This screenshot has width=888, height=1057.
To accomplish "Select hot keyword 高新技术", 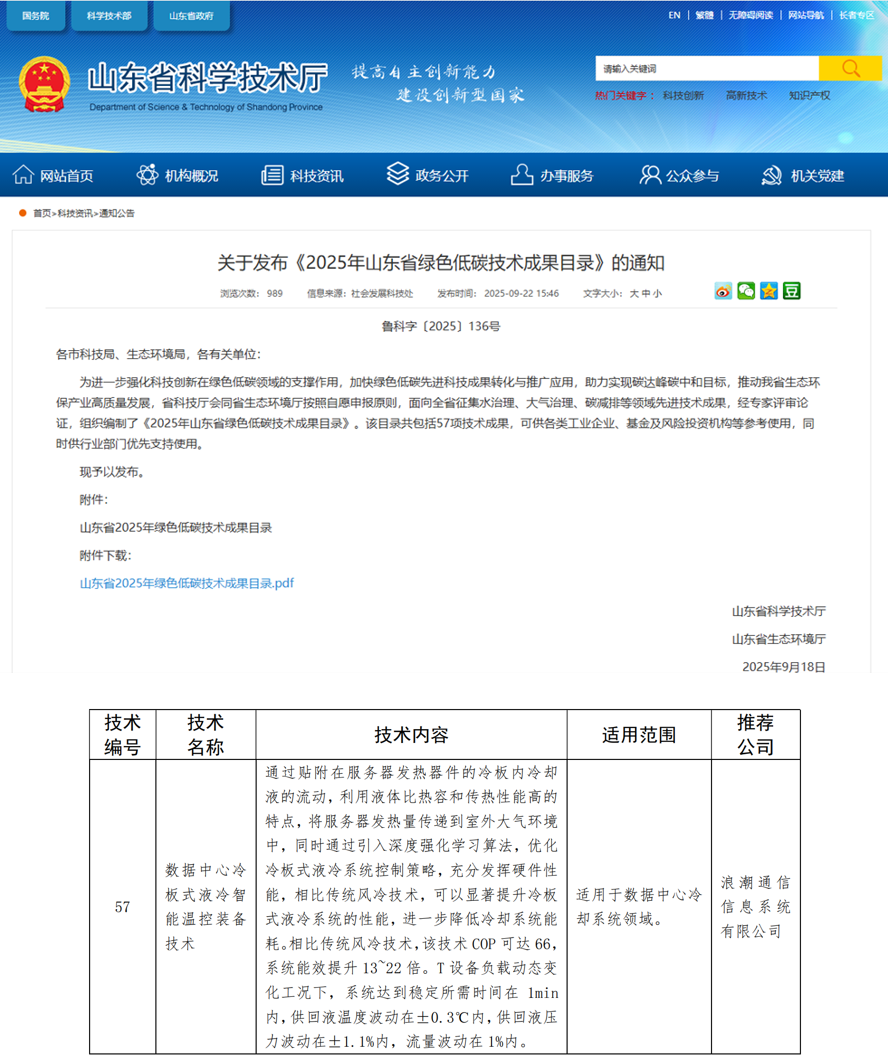I will [x=746, y=96].
